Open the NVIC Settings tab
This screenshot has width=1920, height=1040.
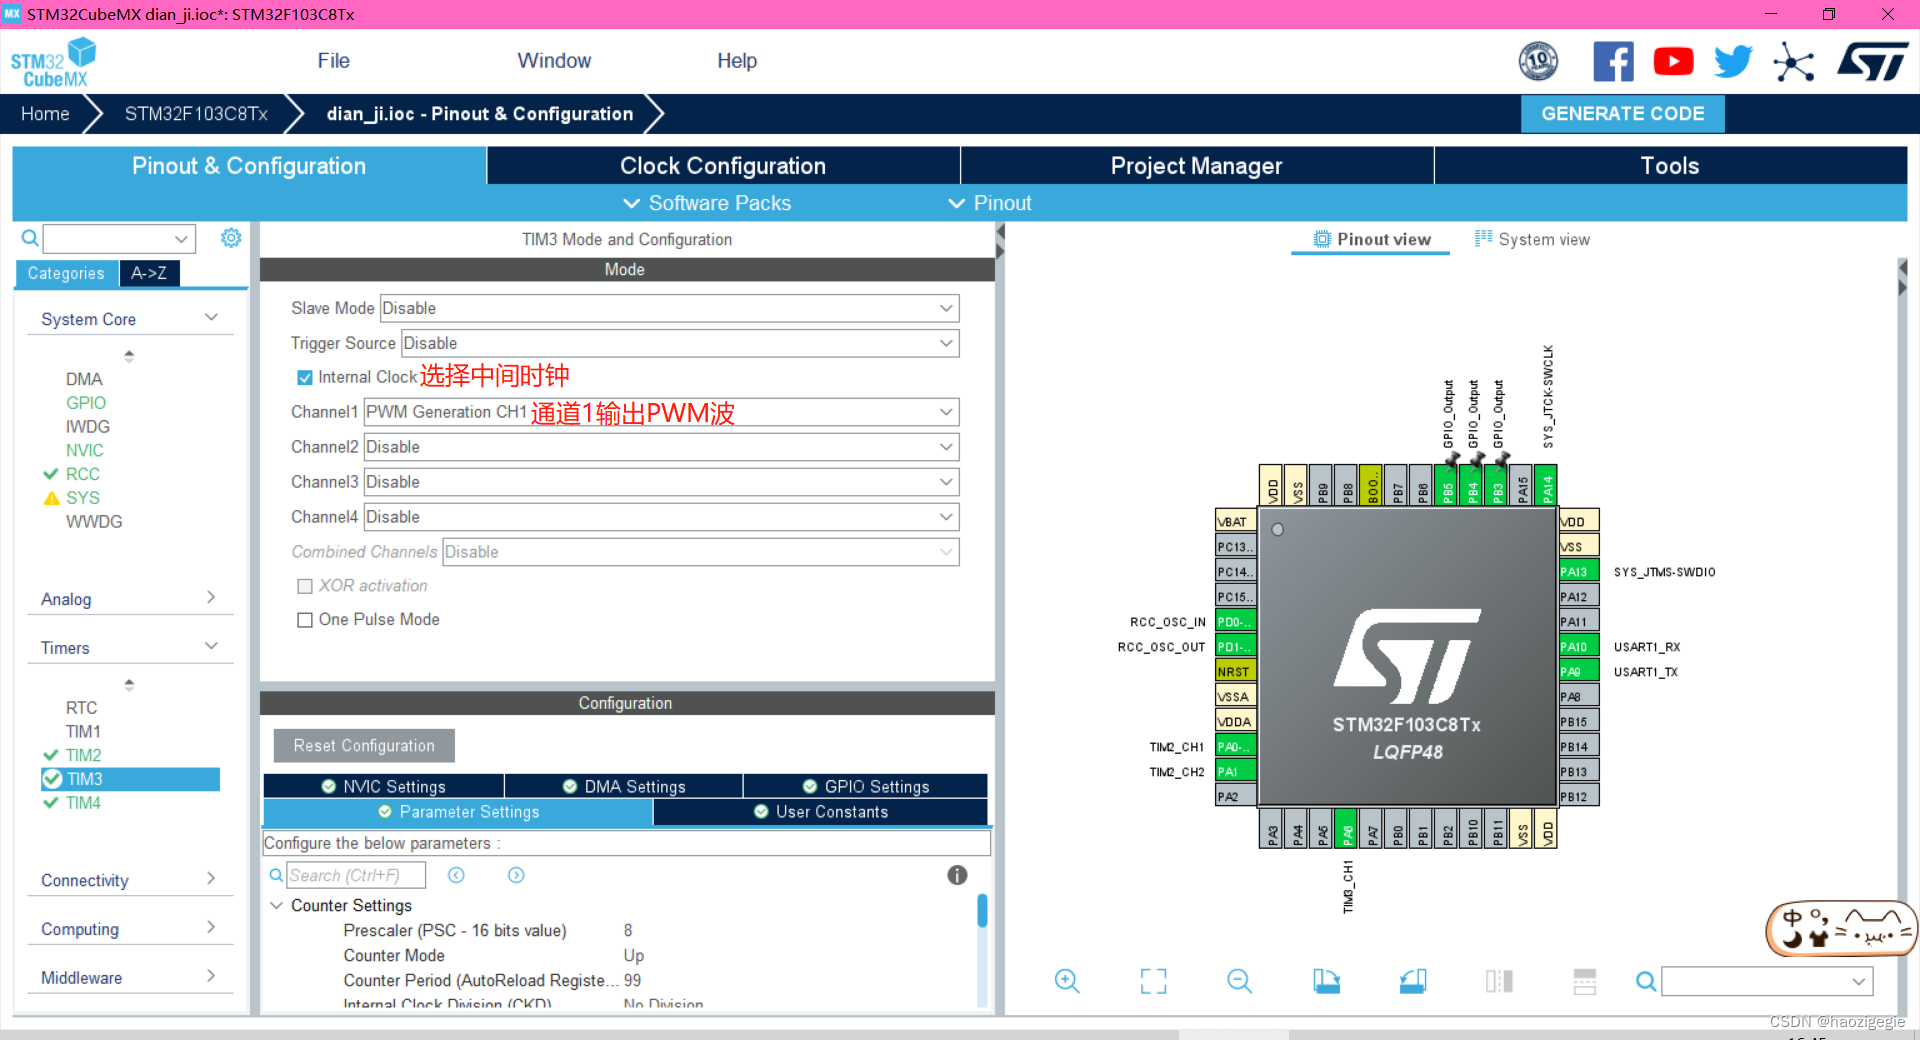click(384, 786)
